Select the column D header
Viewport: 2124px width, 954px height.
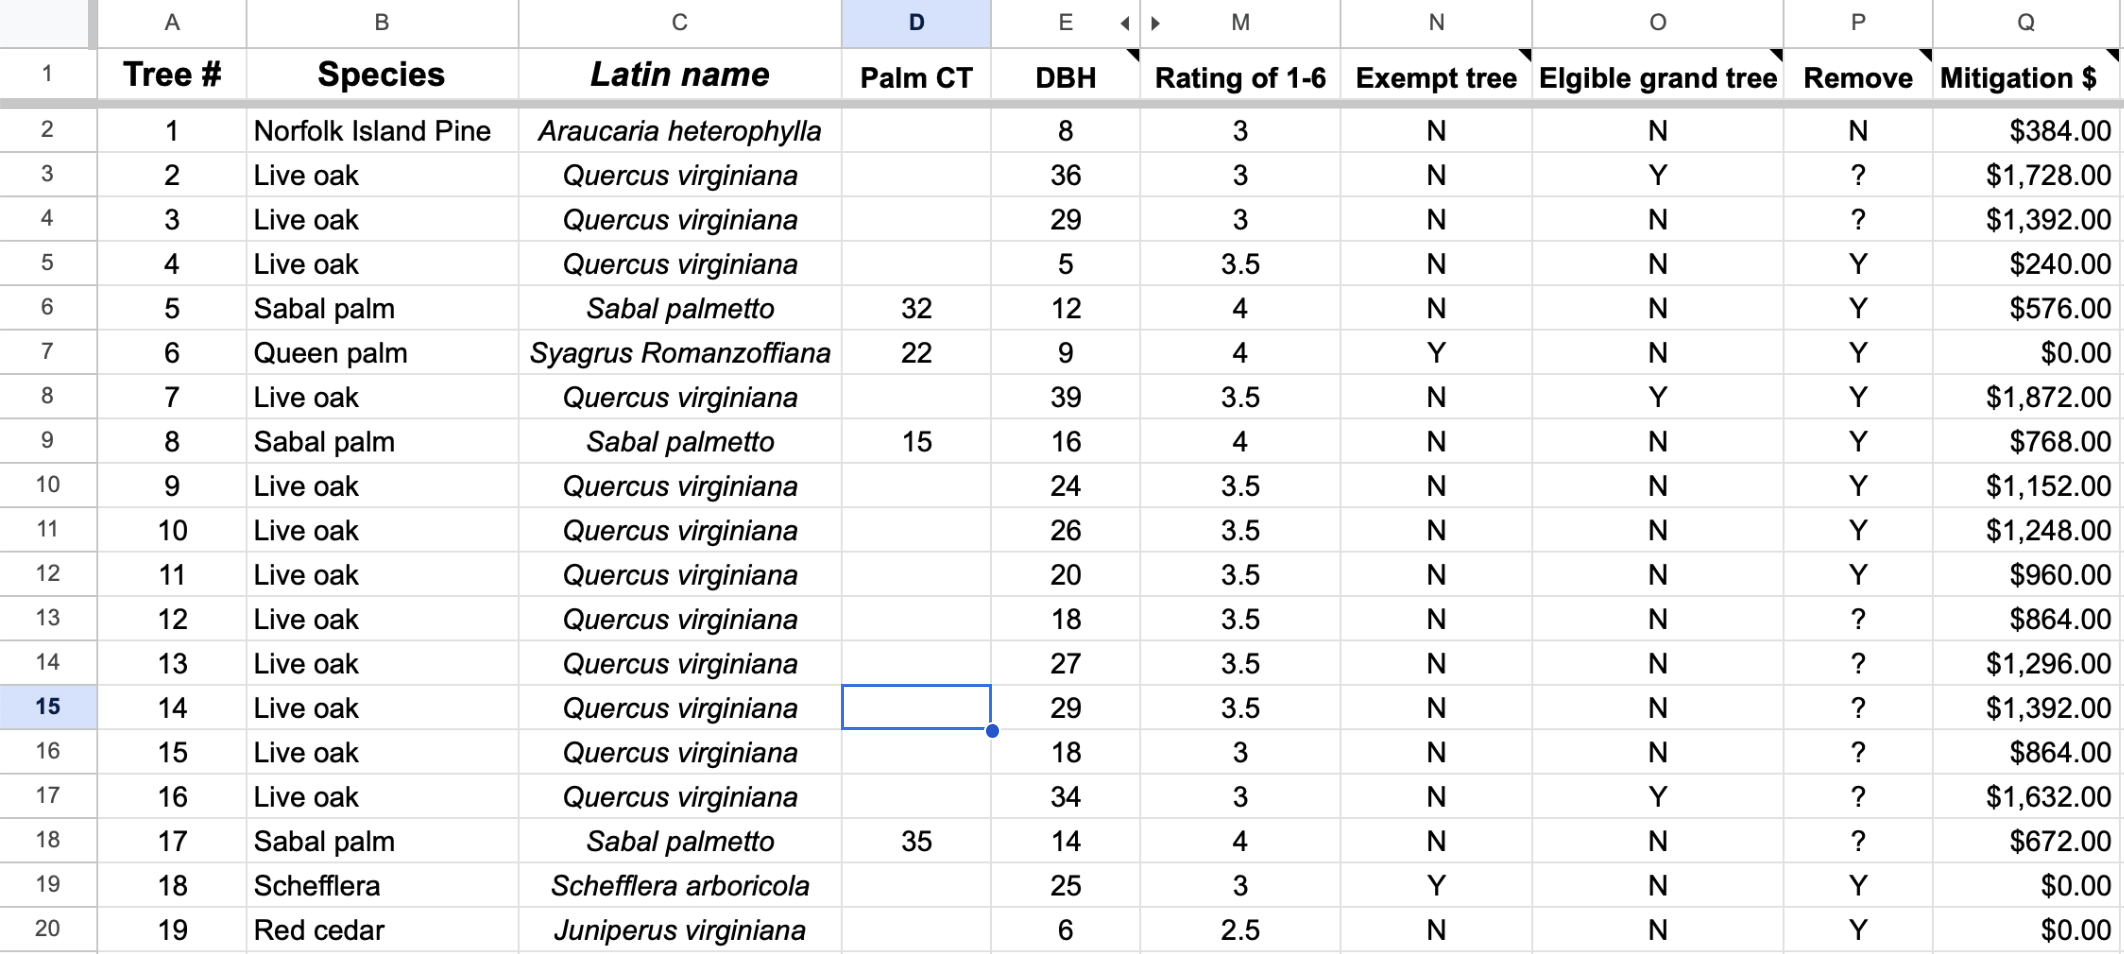click(916, 23)
